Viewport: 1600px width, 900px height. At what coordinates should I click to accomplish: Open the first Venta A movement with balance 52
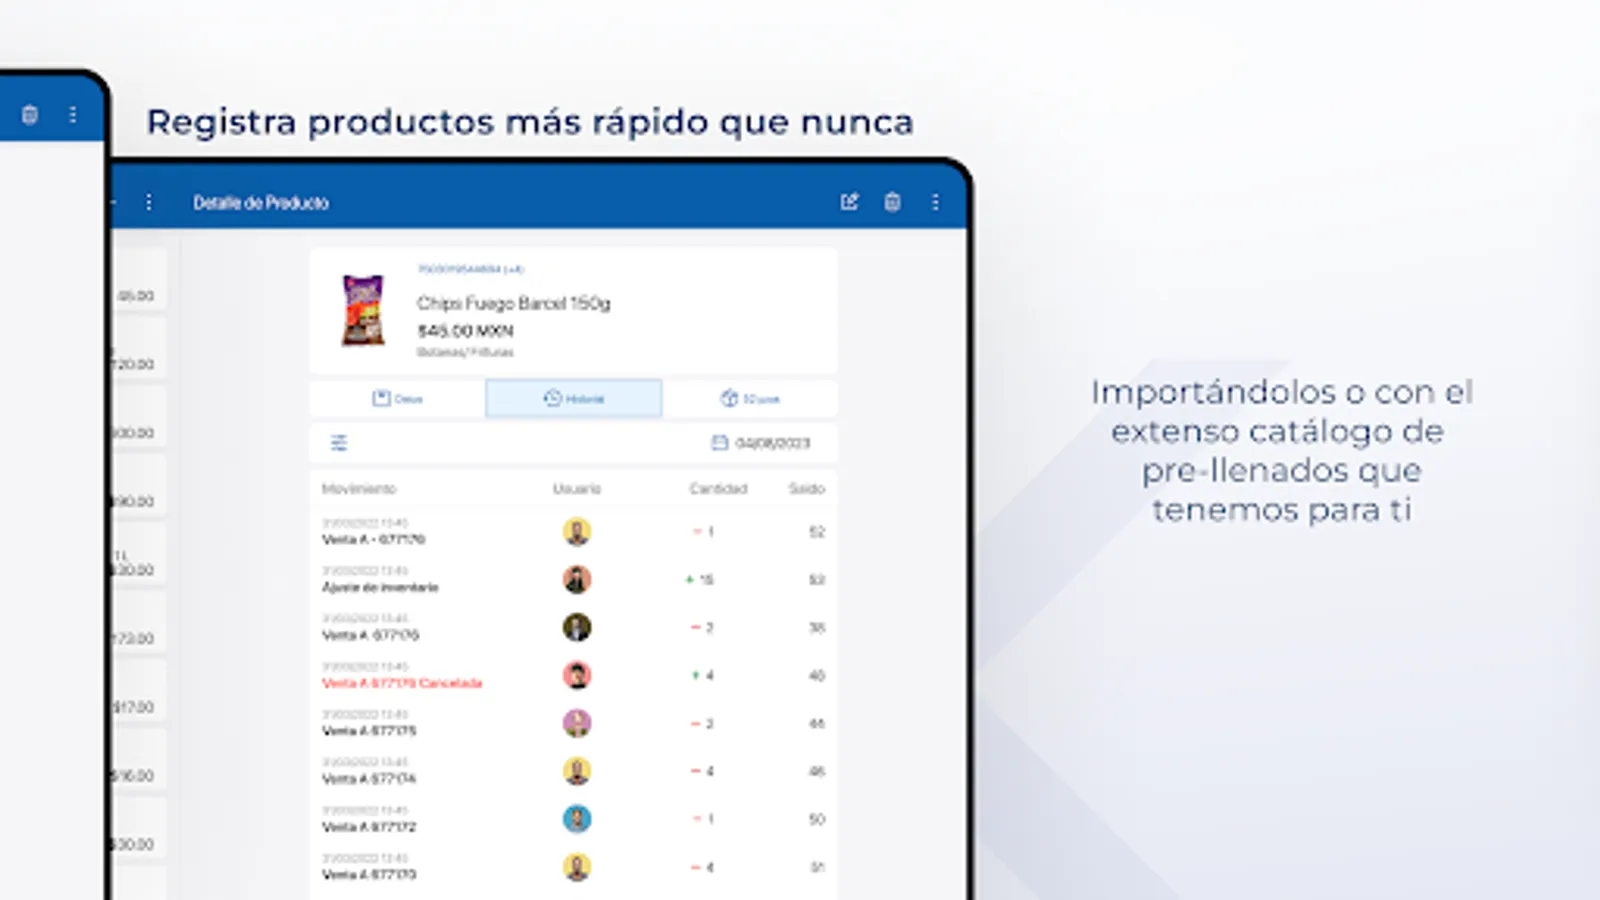[573, 532]
